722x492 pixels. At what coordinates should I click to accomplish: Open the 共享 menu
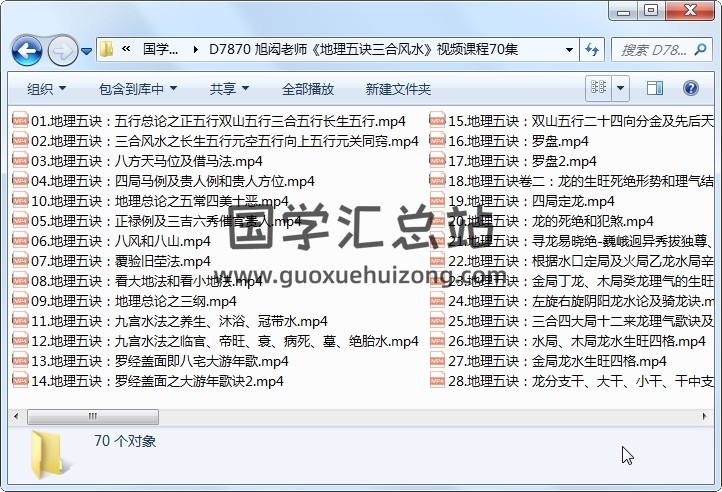point(229,89)
